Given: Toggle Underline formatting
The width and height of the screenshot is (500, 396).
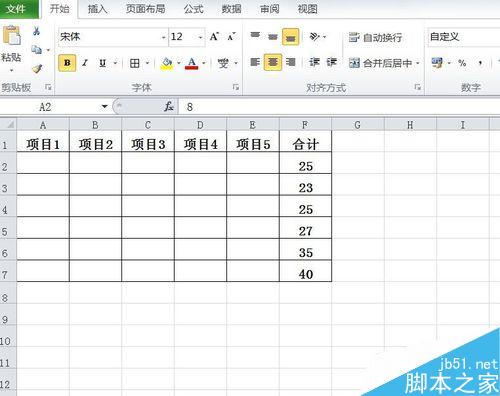Looking at the screenshot, I should pos(103,63).
